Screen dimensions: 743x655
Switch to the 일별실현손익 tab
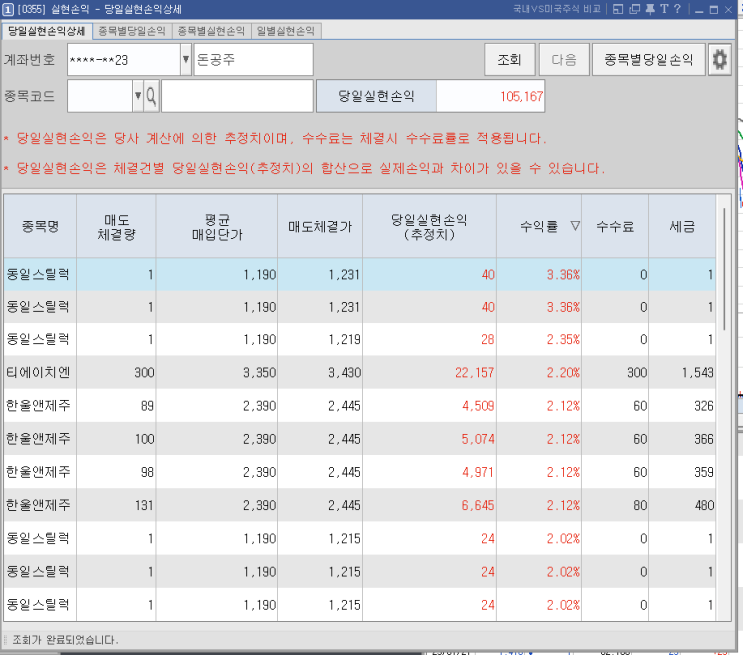[x=286, y=31]
